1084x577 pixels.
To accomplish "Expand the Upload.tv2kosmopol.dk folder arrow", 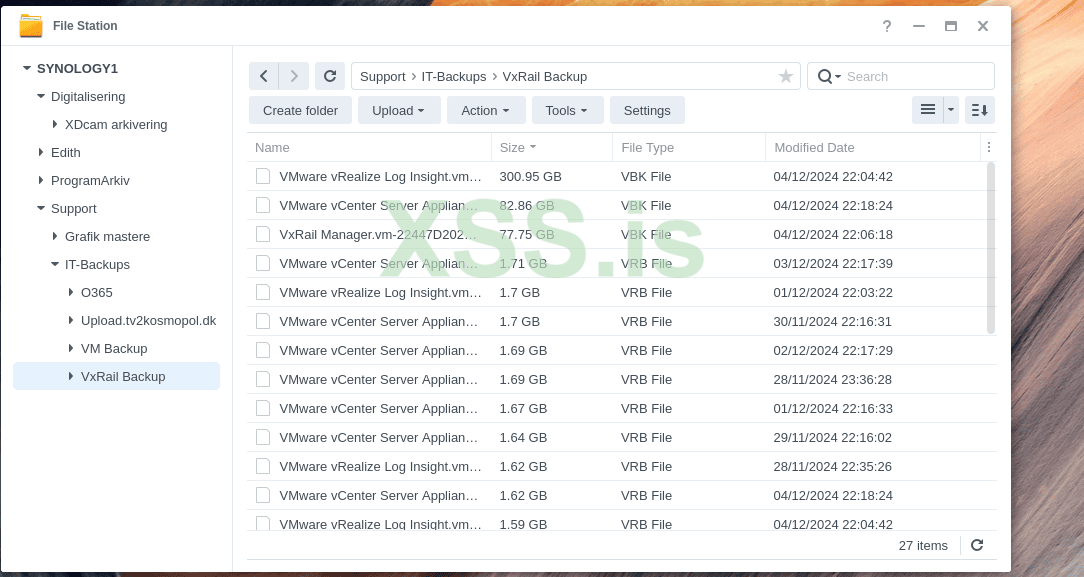I will pos(71,320).
